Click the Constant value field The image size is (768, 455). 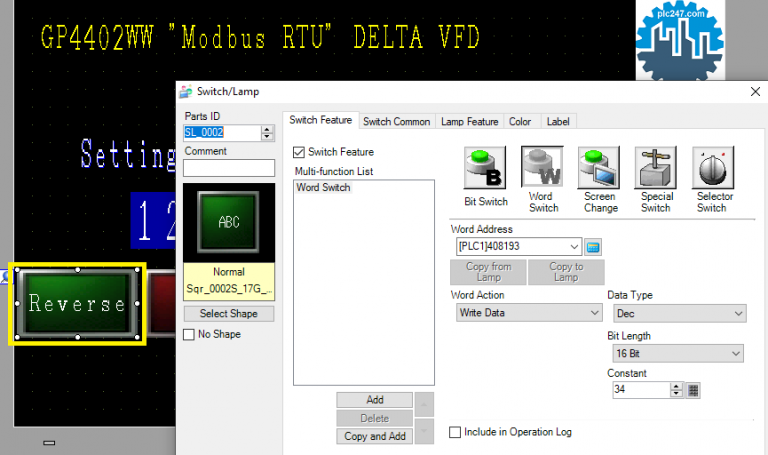coord(641,390)
